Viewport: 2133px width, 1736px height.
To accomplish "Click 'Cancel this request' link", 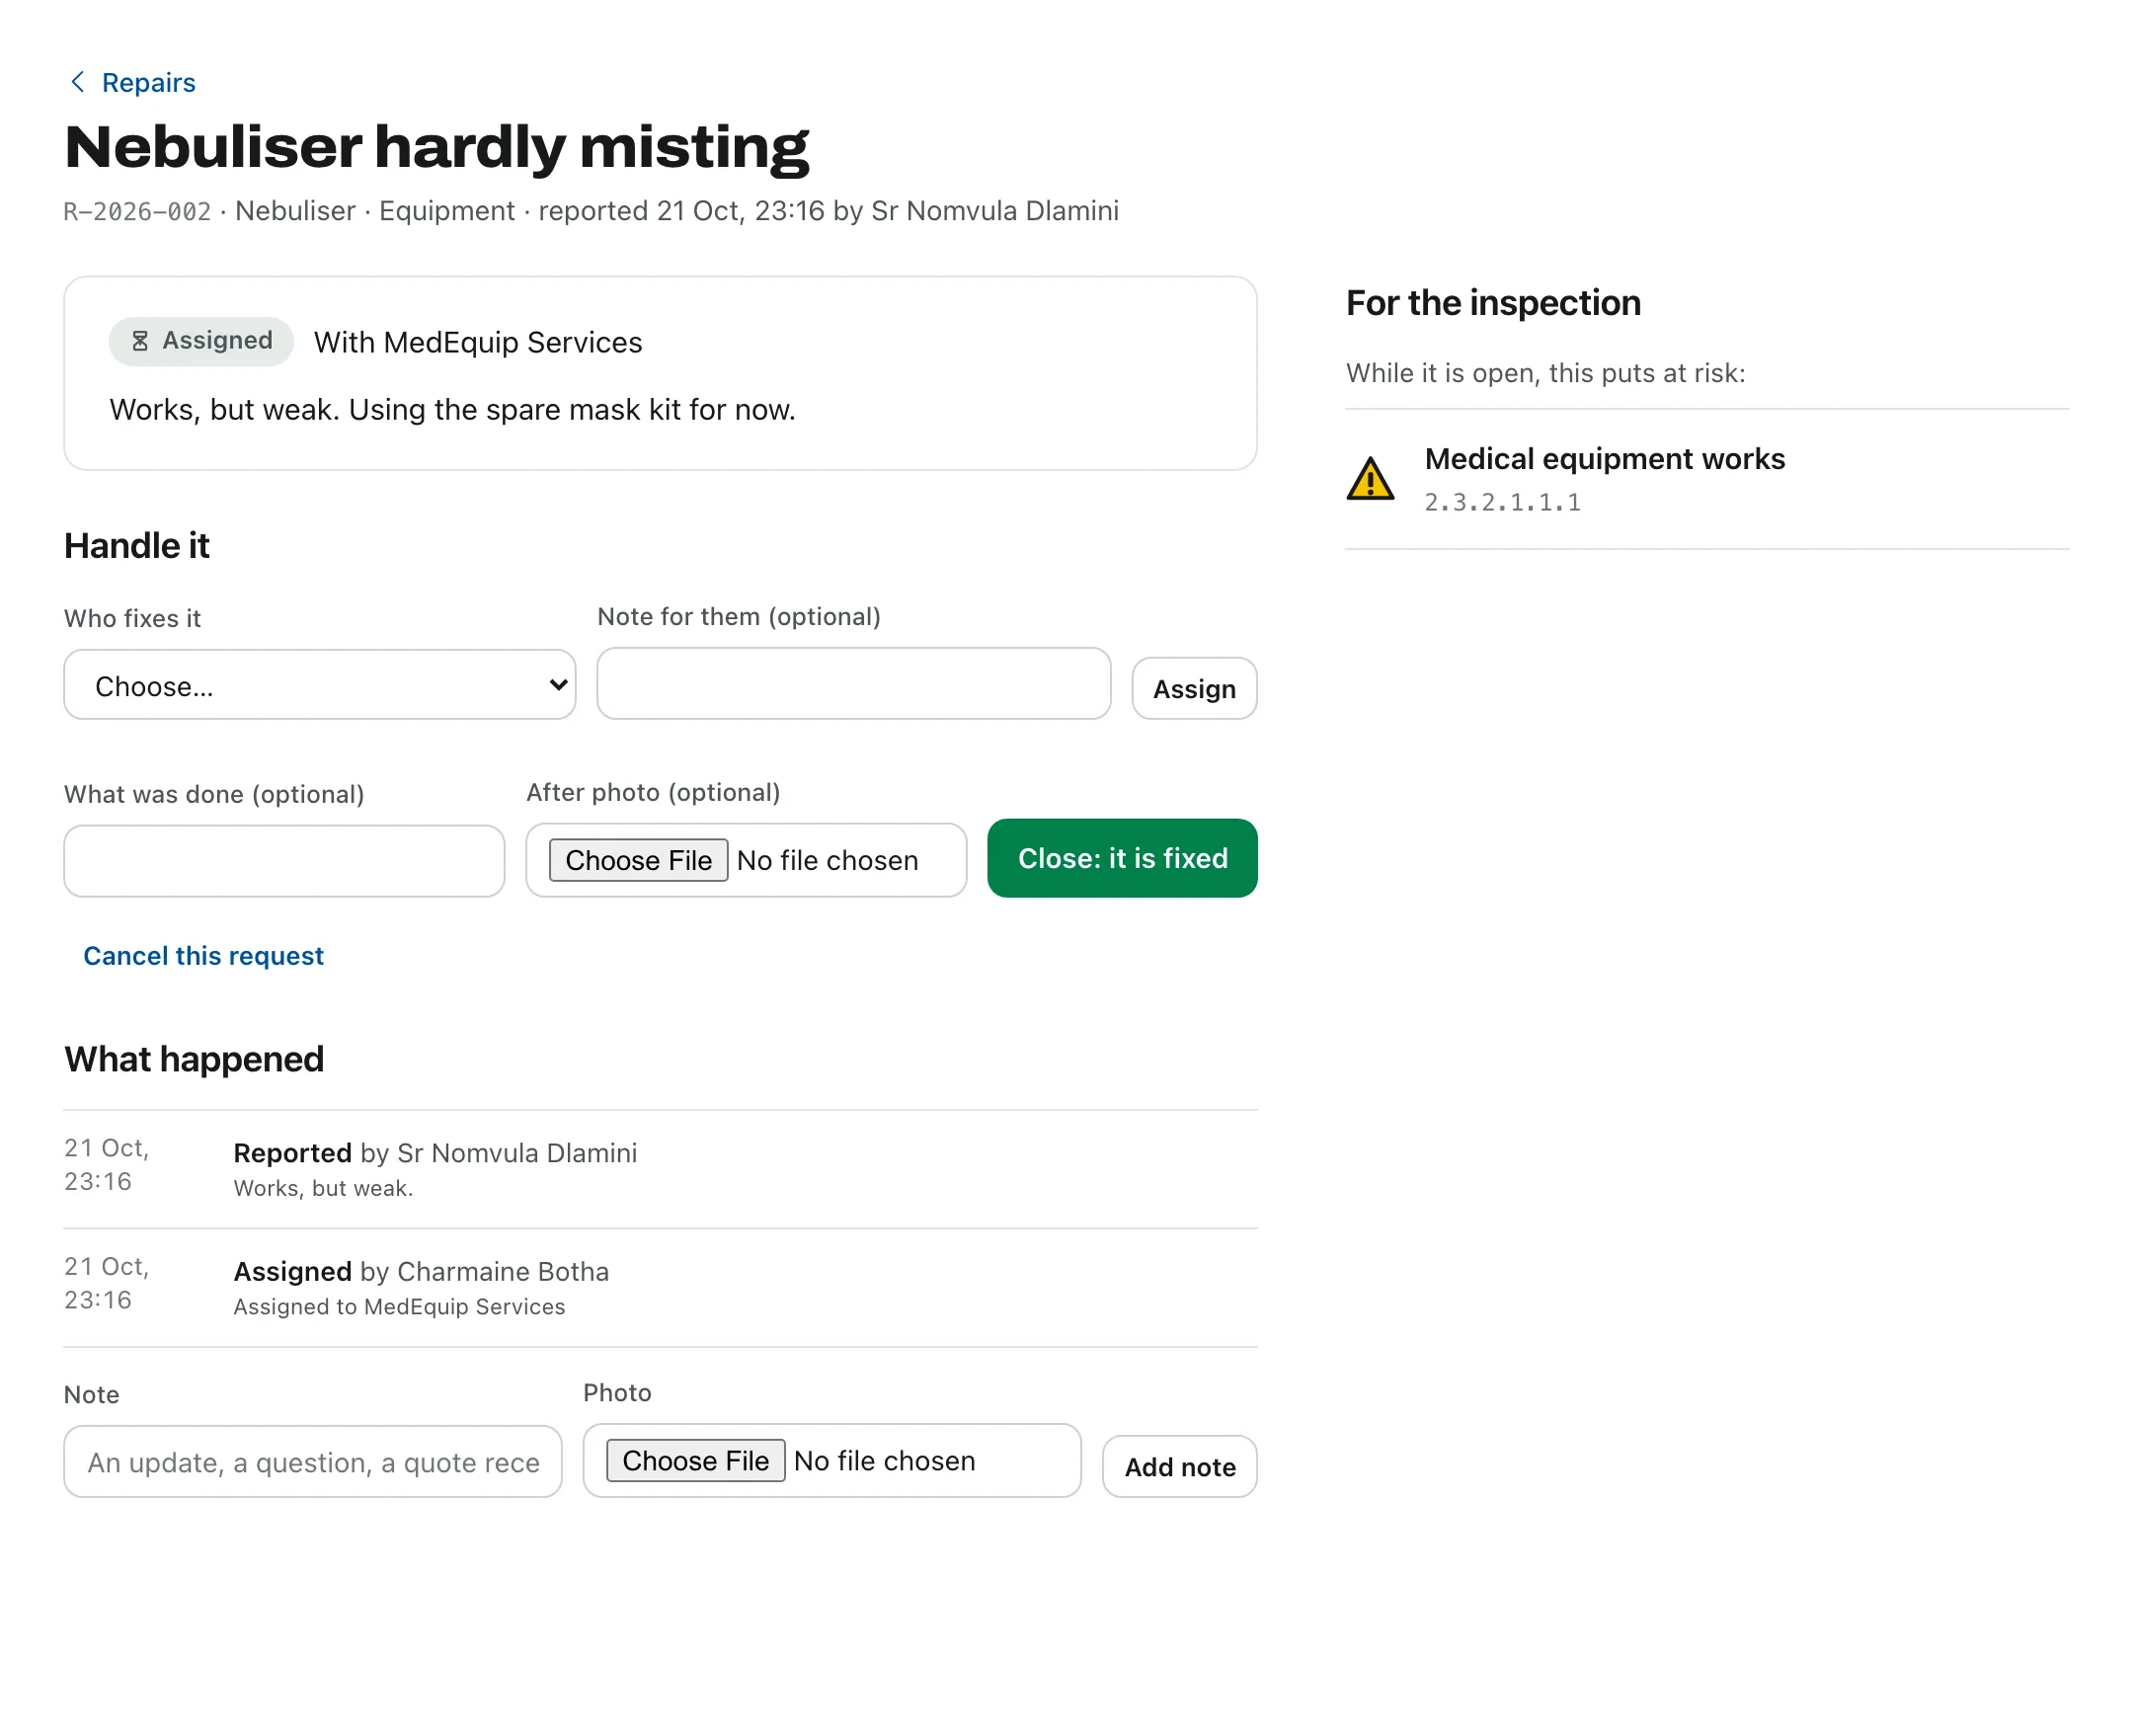I will 203,955.
